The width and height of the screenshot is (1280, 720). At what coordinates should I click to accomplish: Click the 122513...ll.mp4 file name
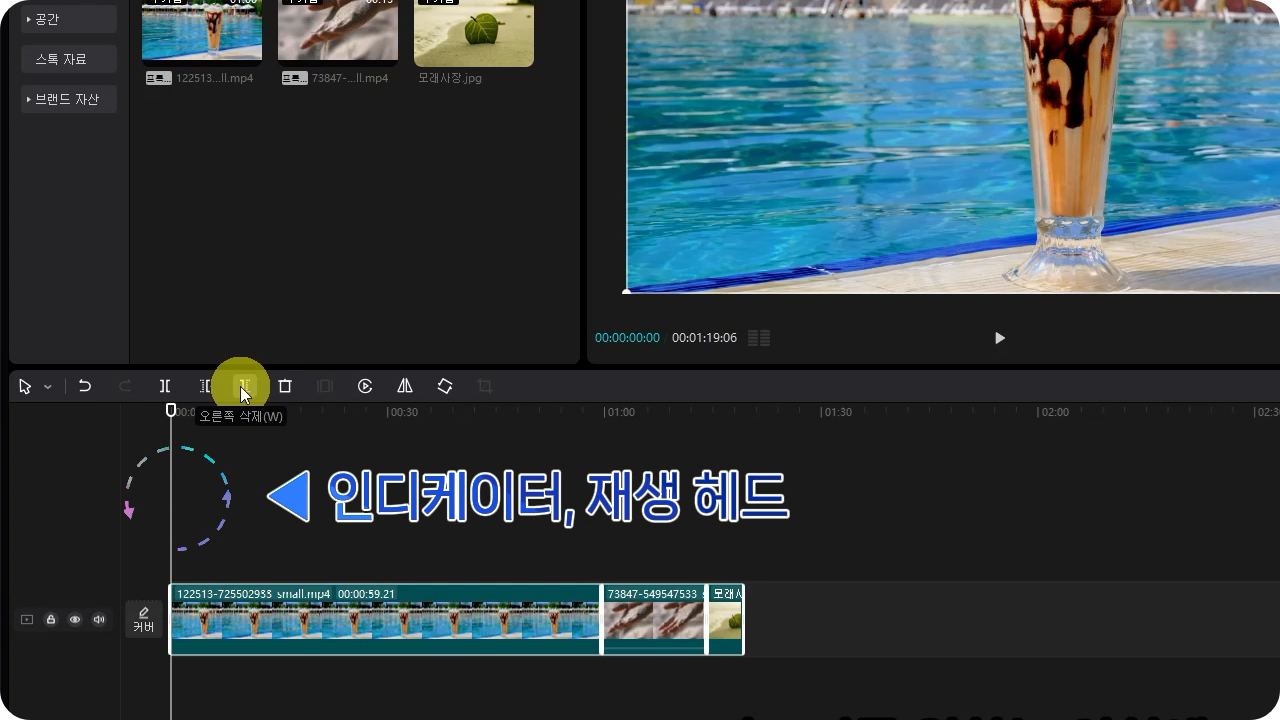click(x=214, y=78)
